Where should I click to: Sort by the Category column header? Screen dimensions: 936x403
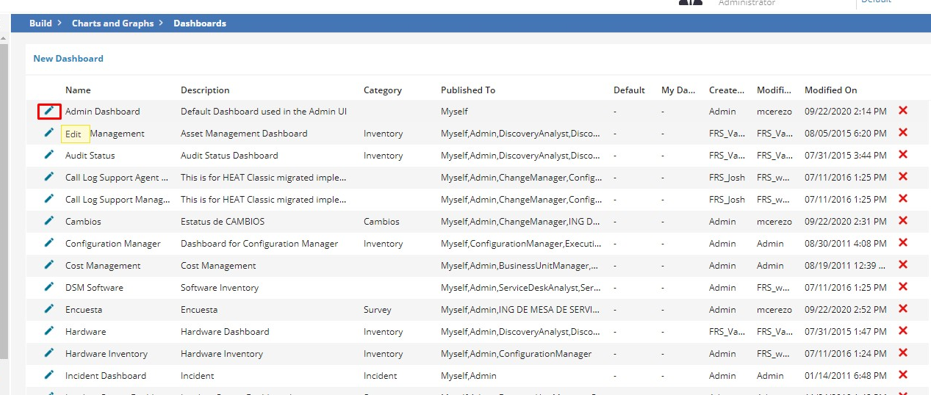pos(383,90)
